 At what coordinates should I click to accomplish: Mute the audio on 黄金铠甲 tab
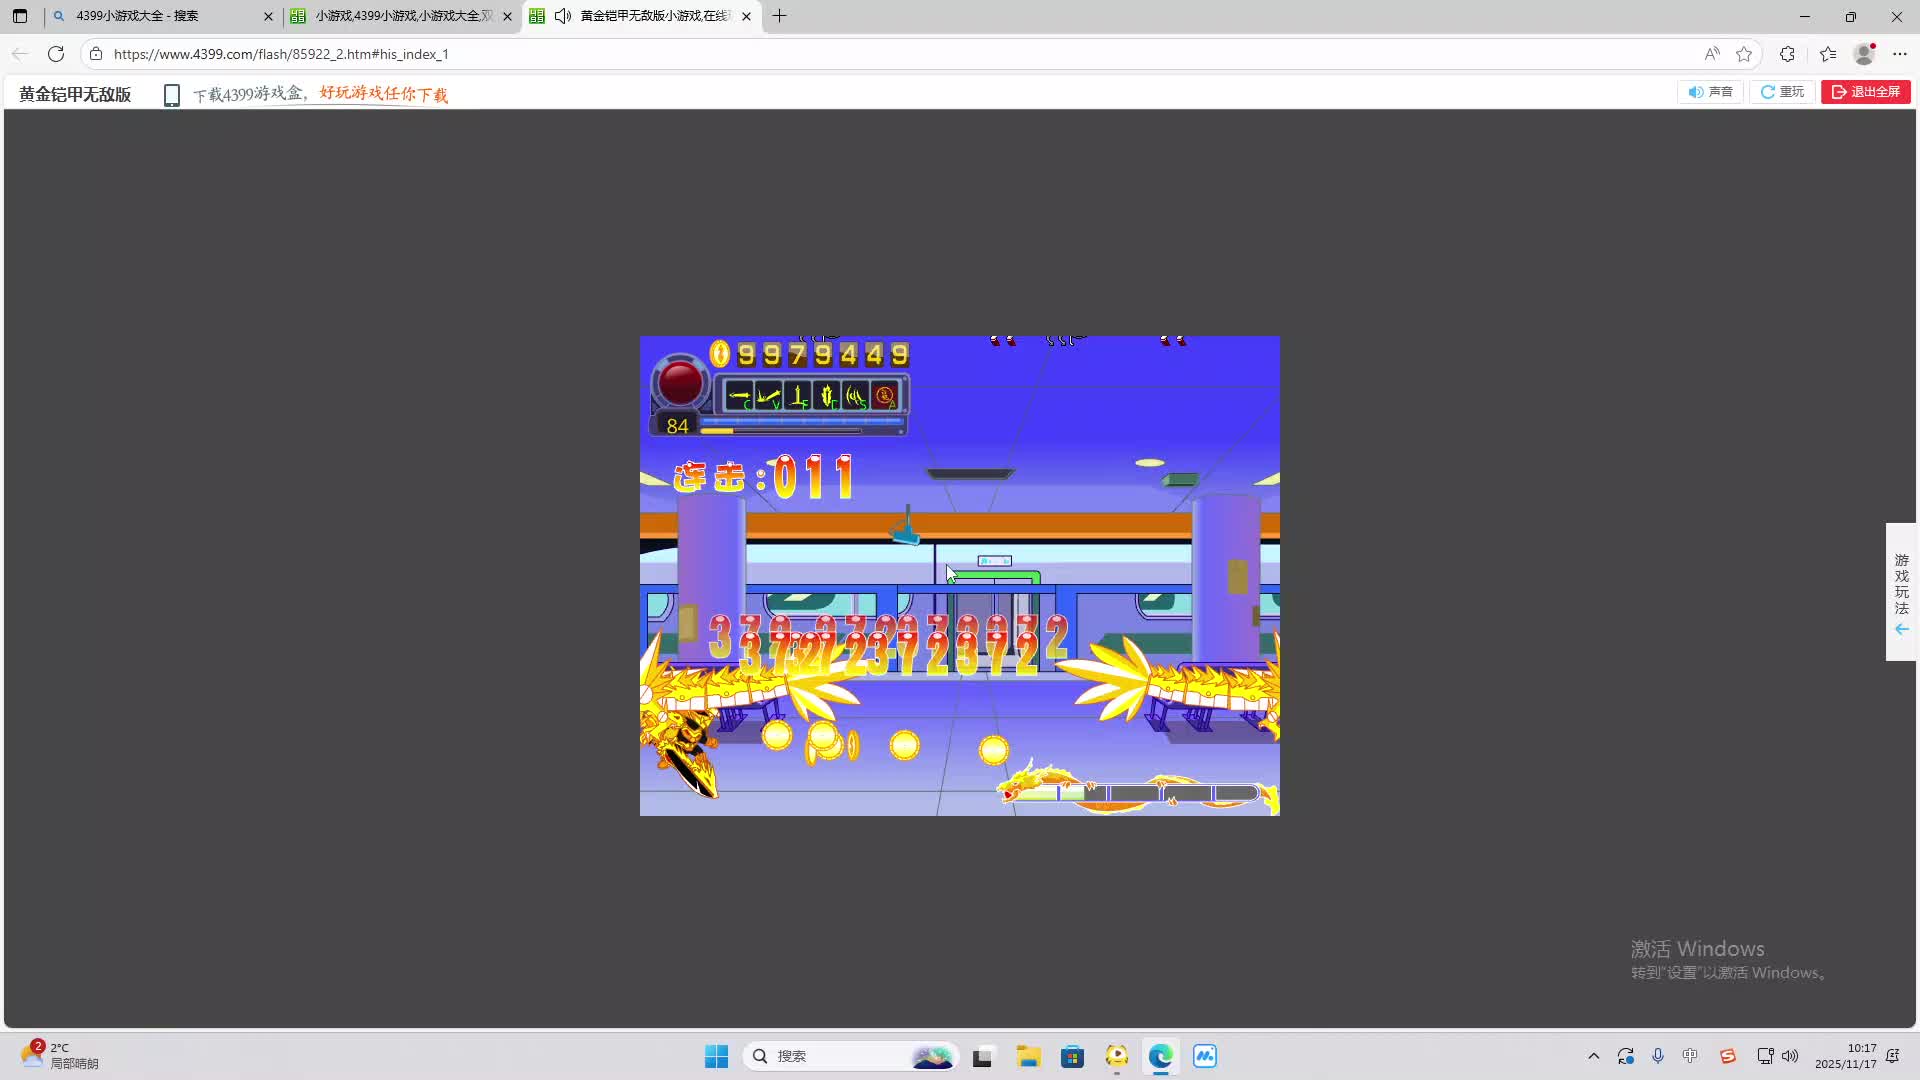563,16
